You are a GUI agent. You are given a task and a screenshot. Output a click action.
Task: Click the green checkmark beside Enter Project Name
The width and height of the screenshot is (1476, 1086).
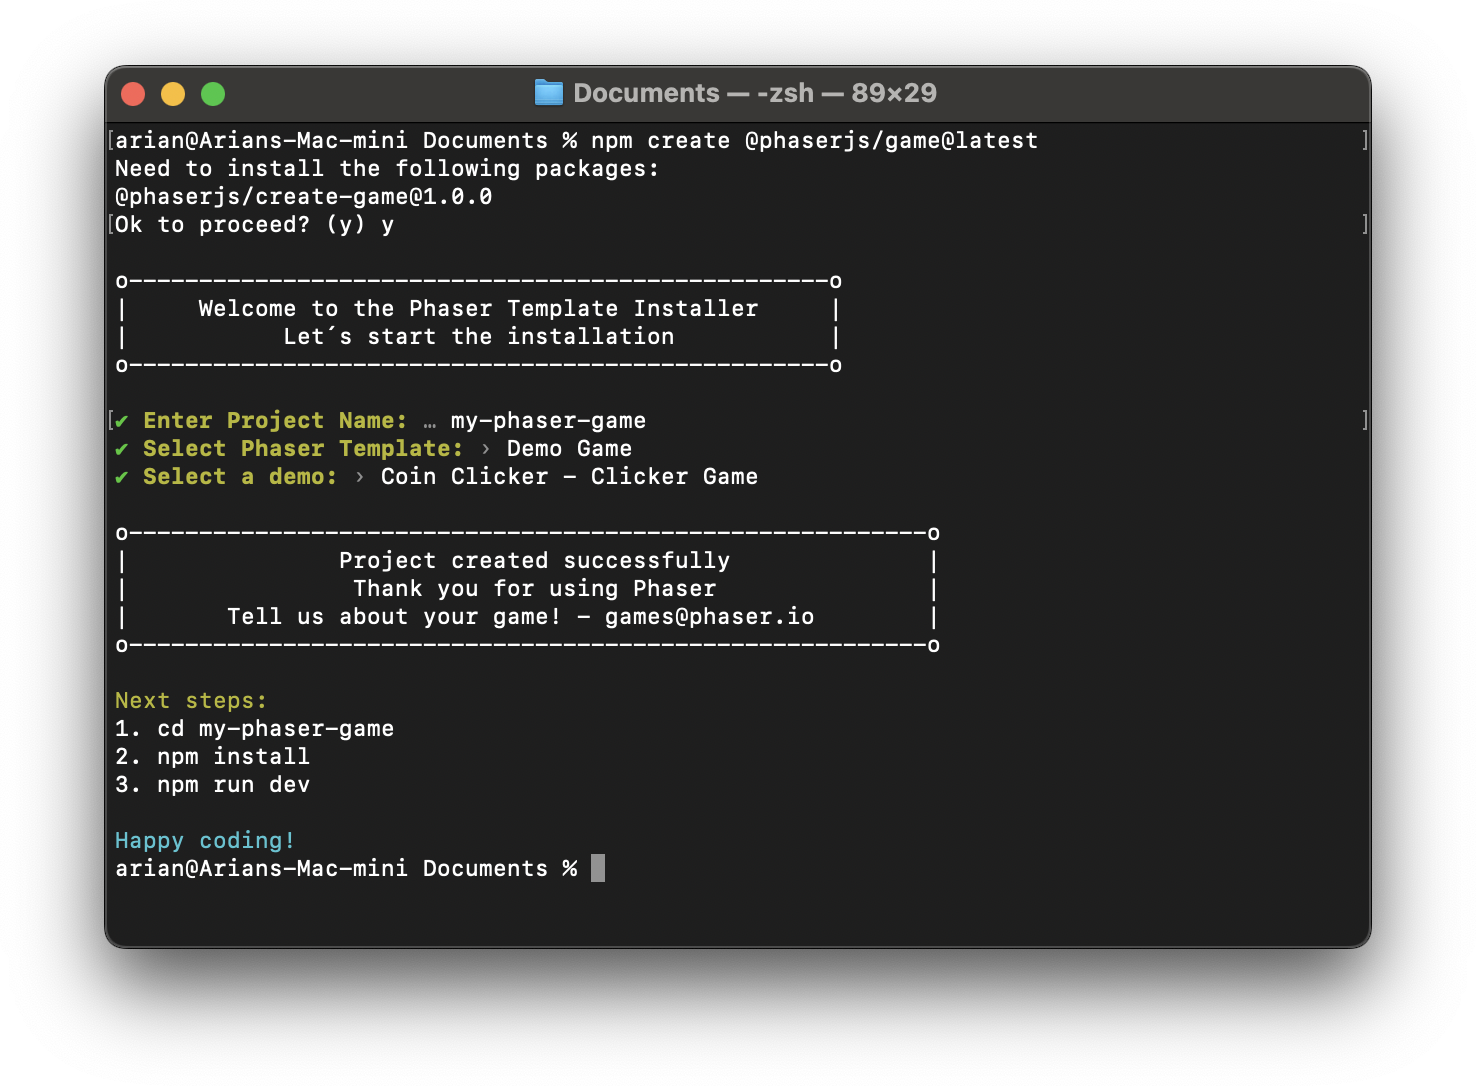pos(122,421)
